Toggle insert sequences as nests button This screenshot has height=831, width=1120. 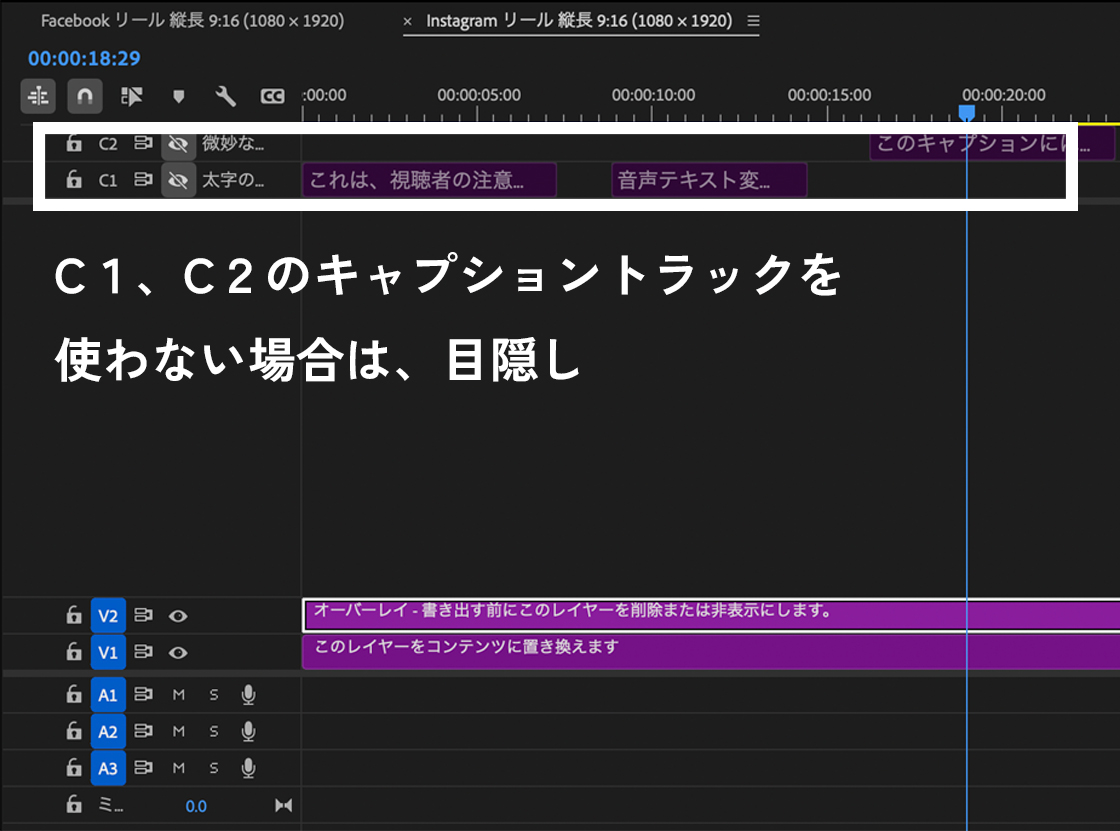coord(38,96)
